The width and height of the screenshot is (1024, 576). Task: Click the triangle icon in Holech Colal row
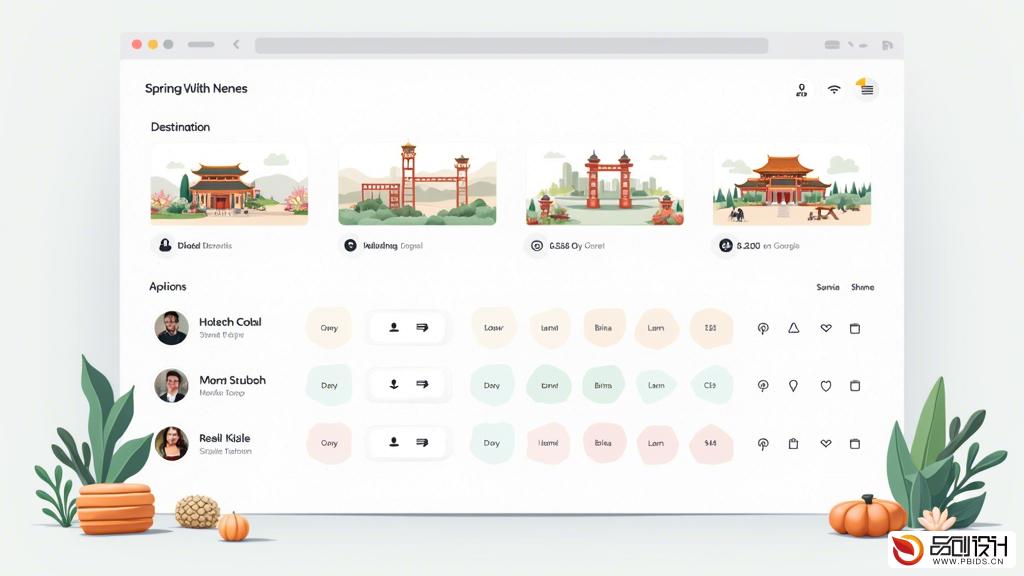(x=793, y=328)
